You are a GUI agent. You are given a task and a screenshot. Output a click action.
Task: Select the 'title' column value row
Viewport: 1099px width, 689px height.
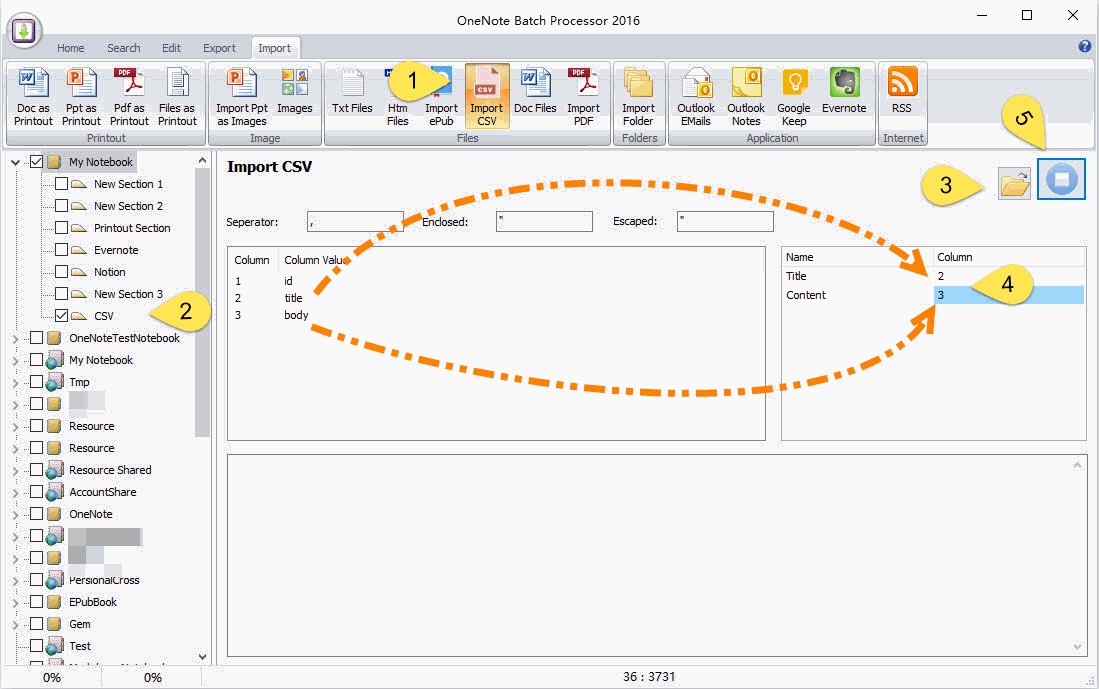496,298
